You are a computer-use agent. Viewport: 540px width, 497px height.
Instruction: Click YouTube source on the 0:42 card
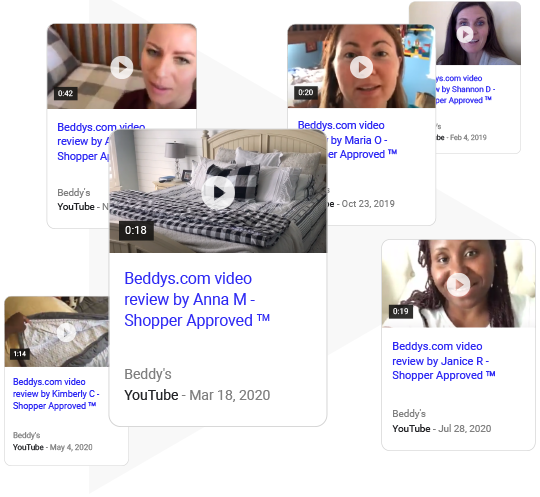[76, 207]
